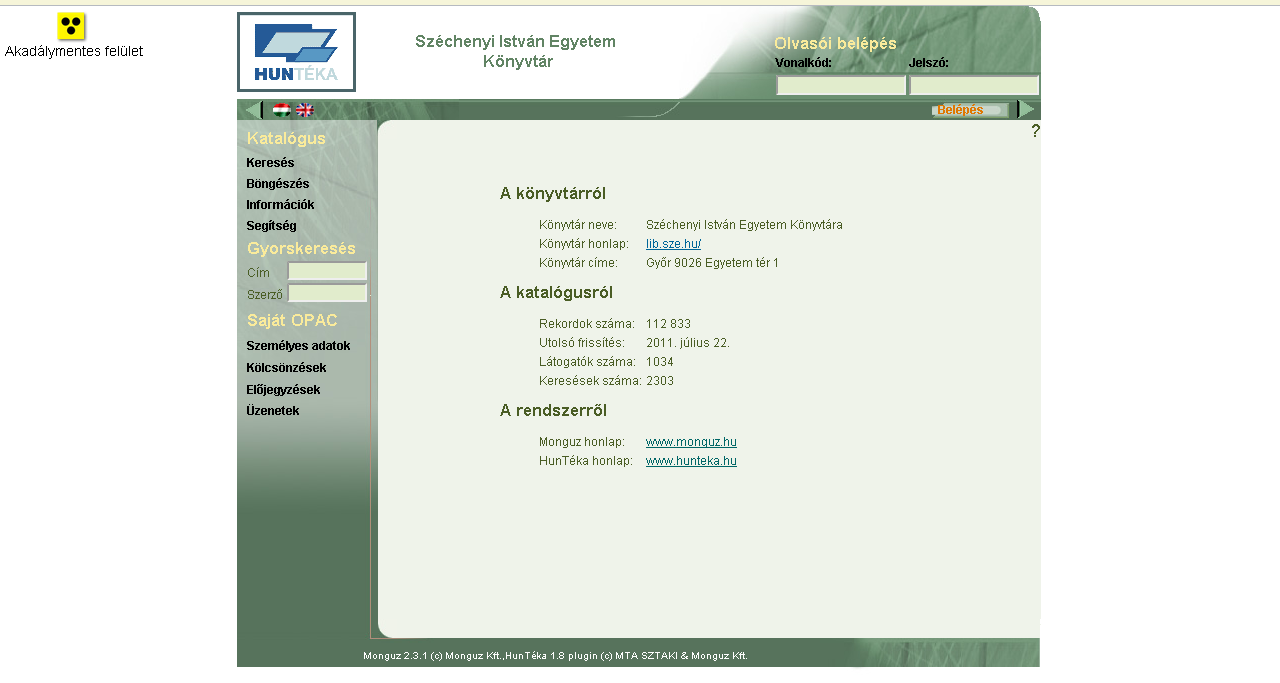Click the Akadálymentes felület link text
1280x683 pixels.
(74, 51)
